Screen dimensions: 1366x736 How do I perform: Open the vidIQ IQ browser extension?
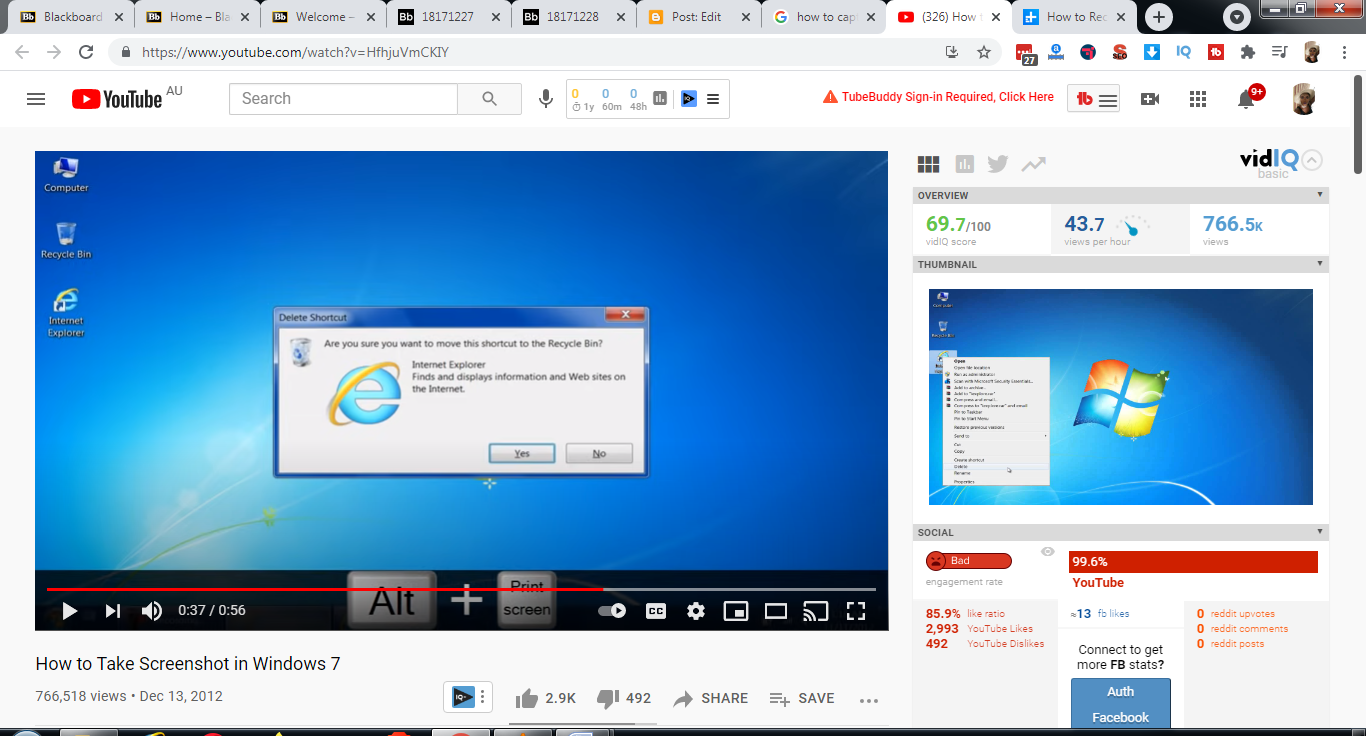click(1183, 52)
